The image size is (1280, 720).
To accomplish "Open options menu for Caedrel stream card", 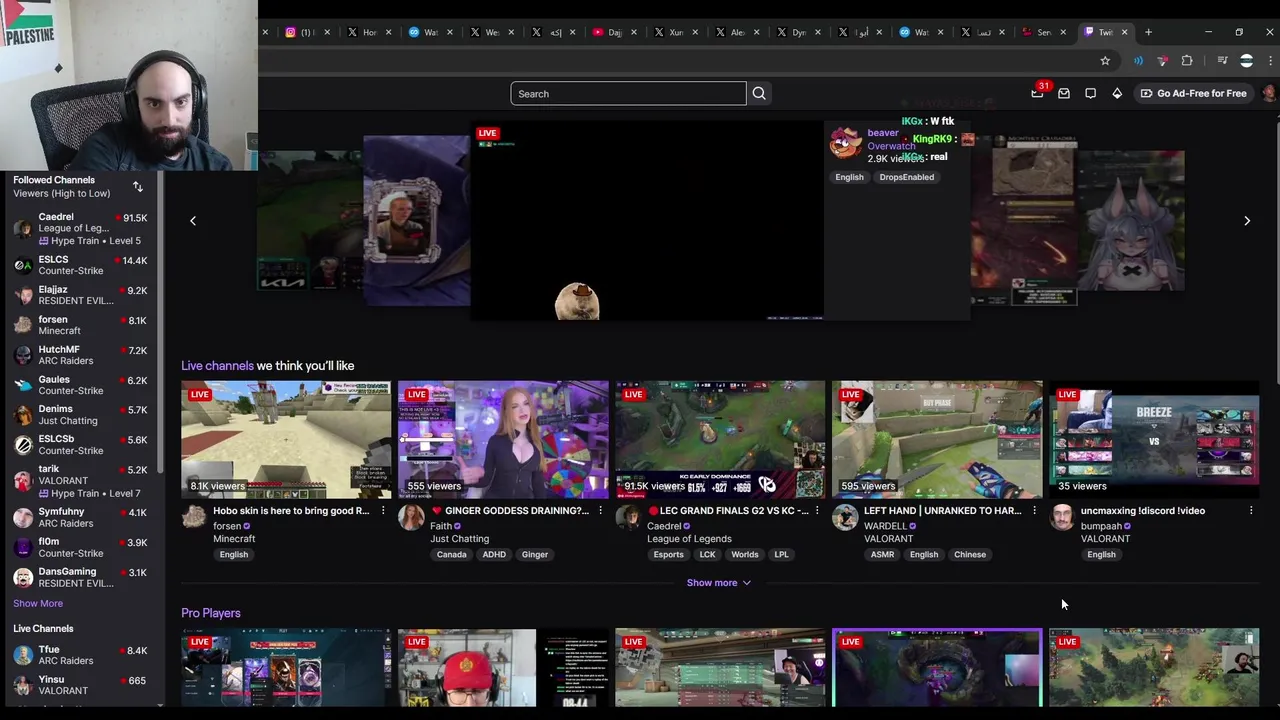I will (x=817, y=511).
